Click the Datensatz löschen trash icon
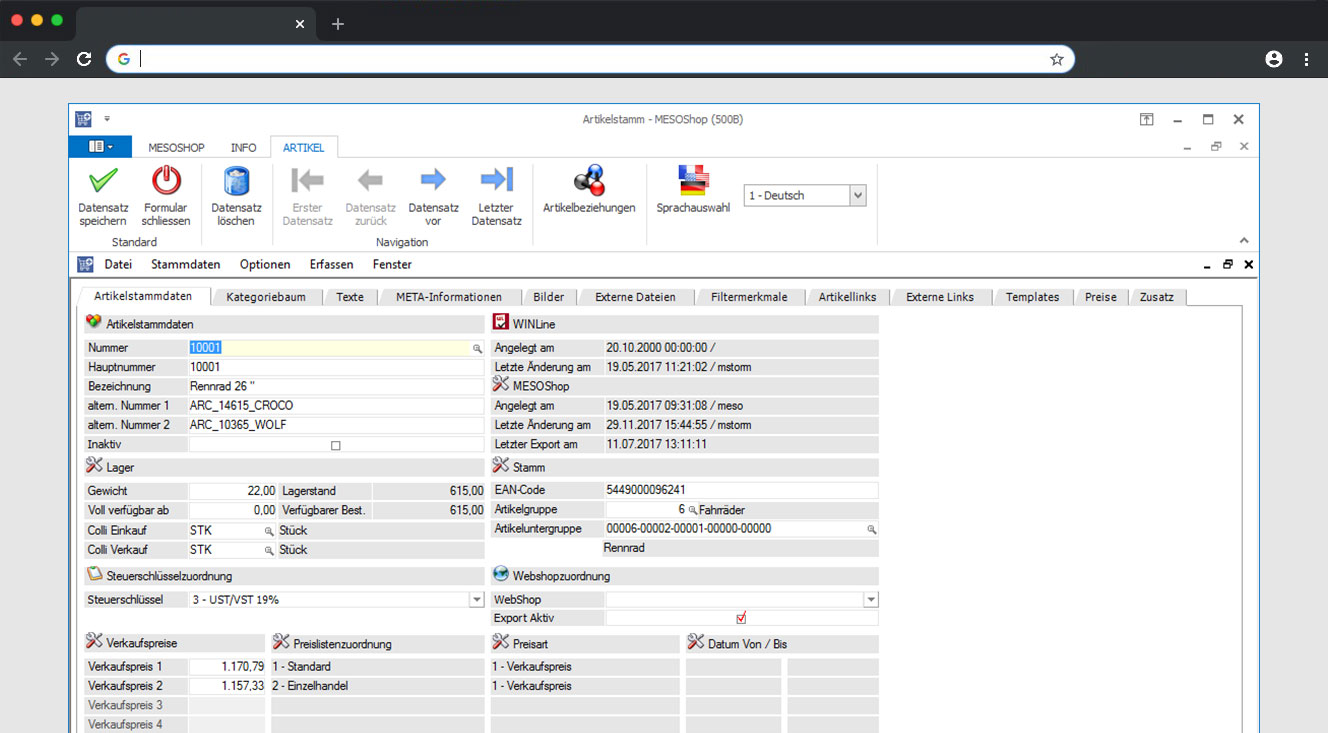The width and height of the screenshot is (1328, 733). tap(236, 181)
